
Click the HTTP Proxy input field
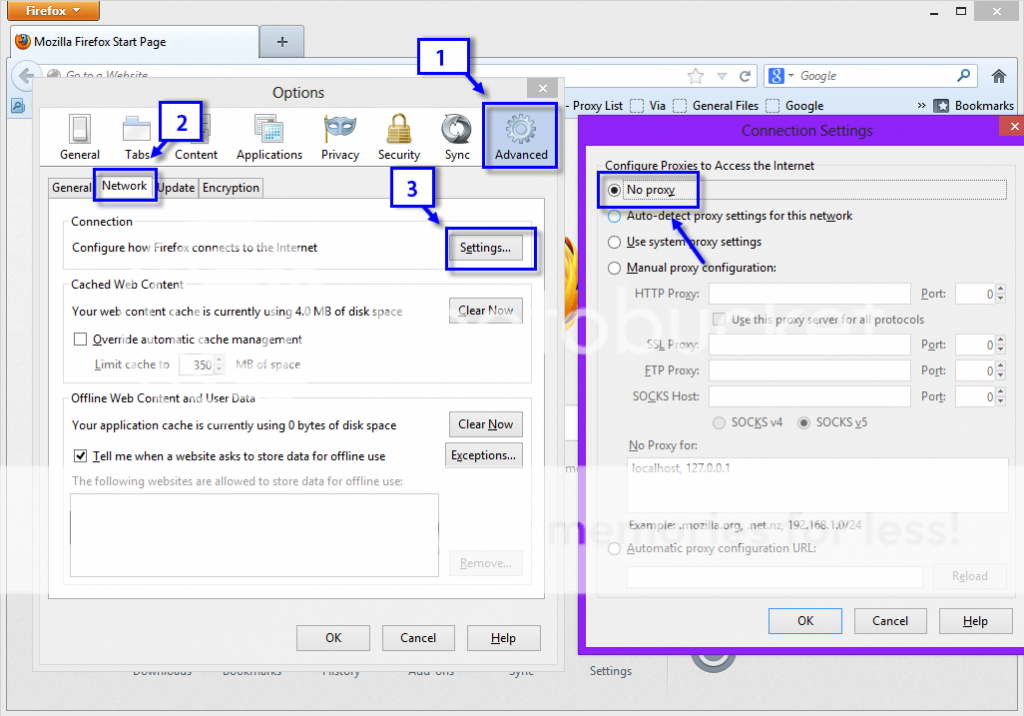pos(810,294)
